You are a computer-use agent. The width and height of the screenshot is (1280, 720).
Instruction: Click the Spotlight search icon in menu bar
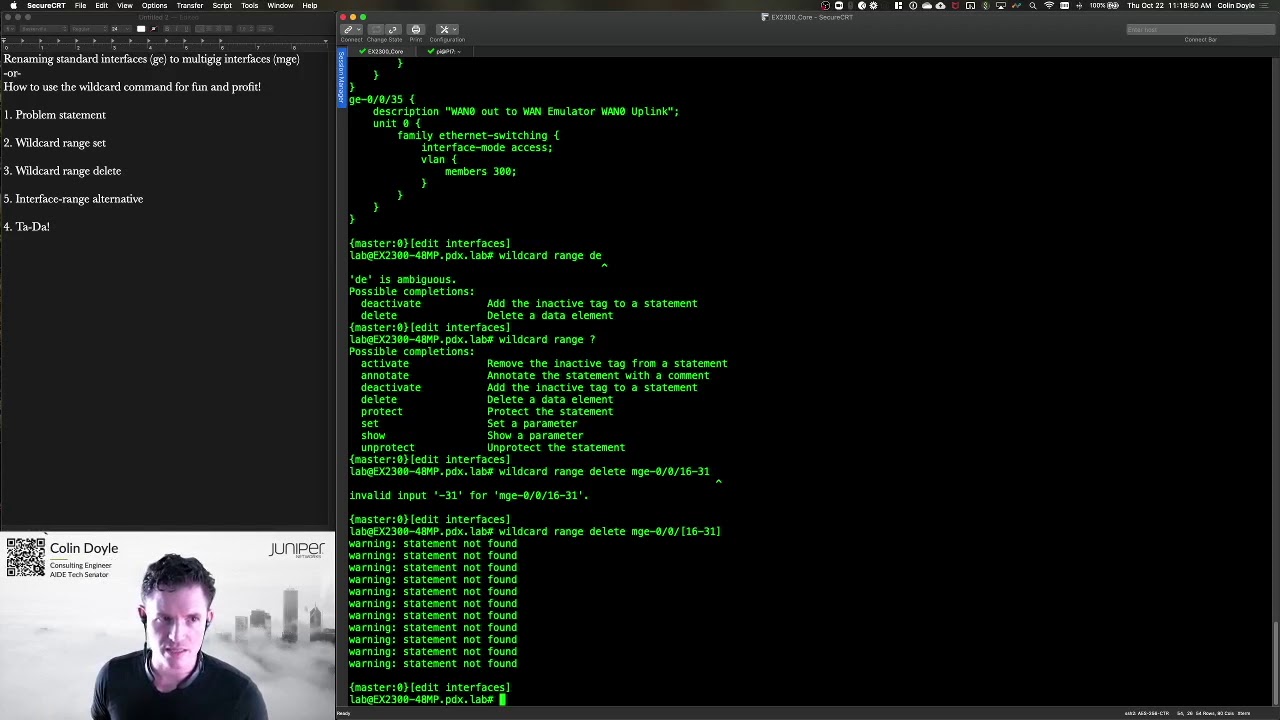pos(1033,6)
